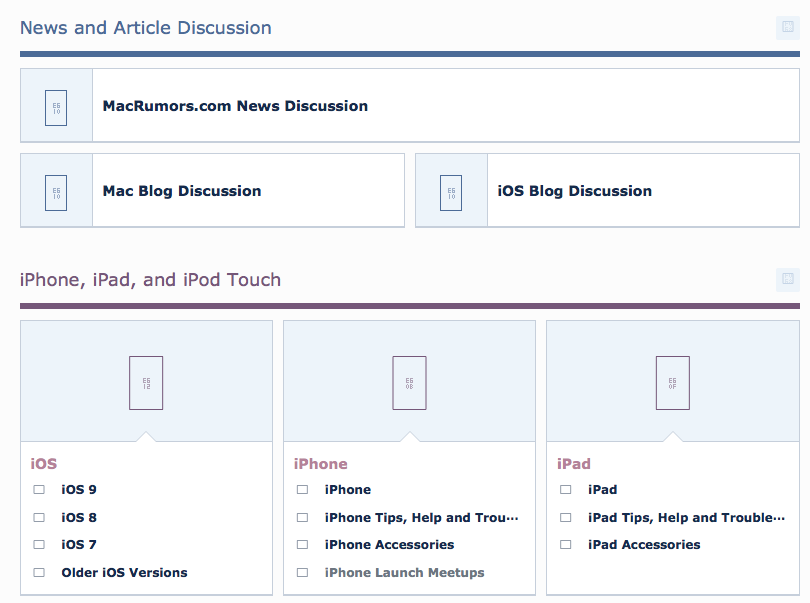Open iPhone Accessories subforum
Viewport: 810px width, 603px height.
point(390,545)
